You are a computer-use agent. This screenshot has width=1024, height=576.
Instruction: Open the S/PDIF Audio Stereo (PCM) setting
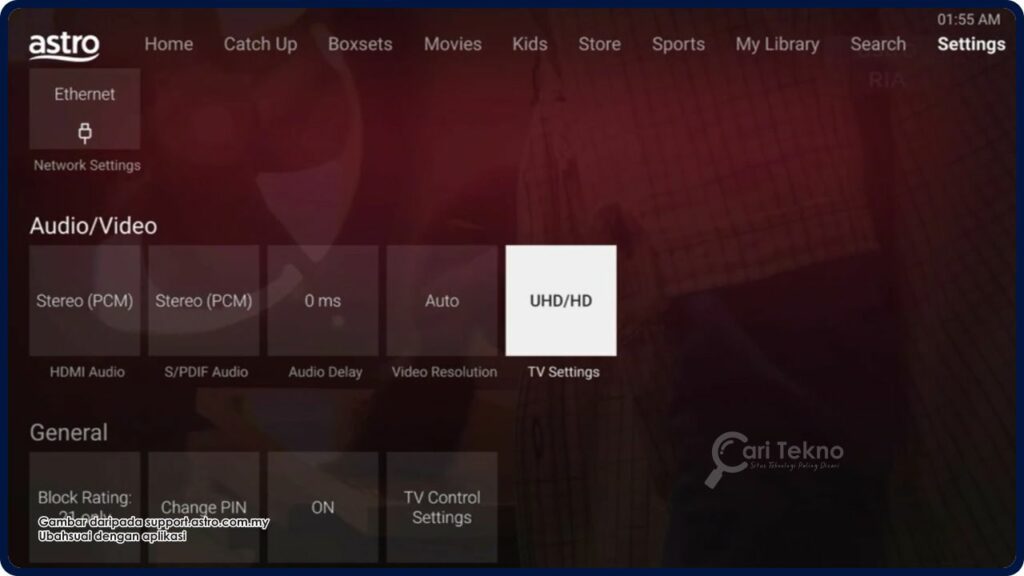click(204, 300)
